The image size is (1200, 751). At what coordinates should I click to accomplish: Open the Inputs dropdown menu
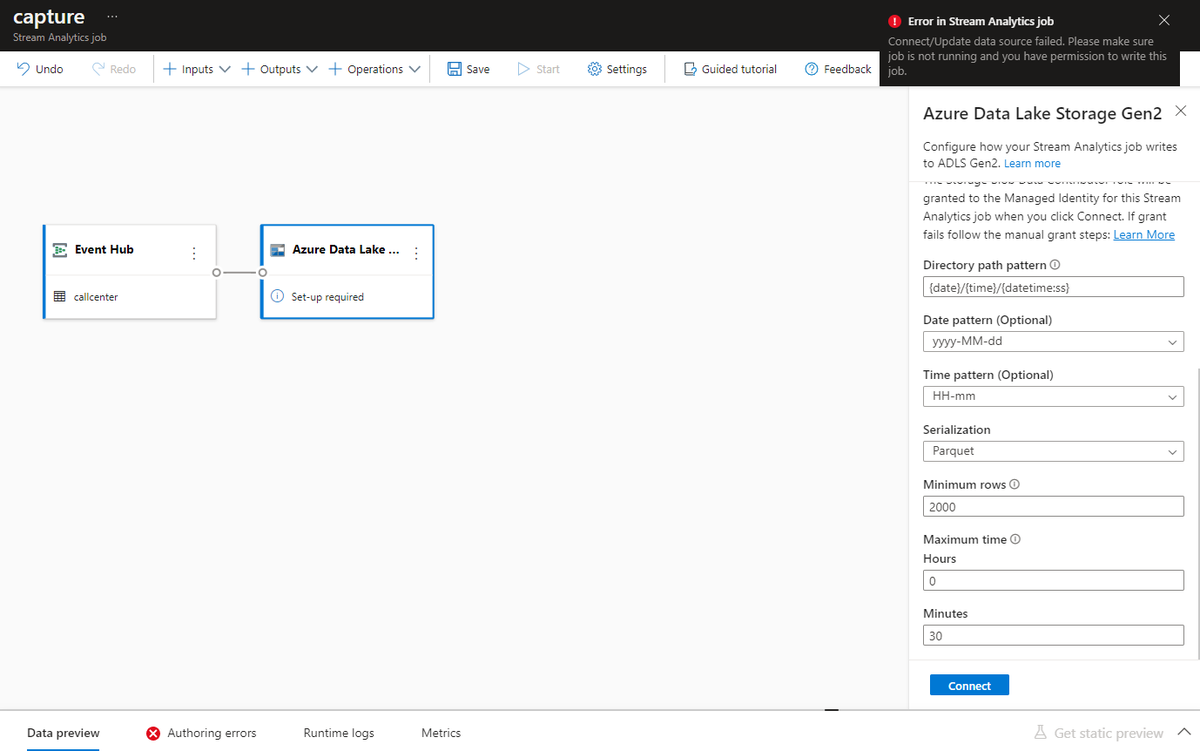[x=196, y=69]
